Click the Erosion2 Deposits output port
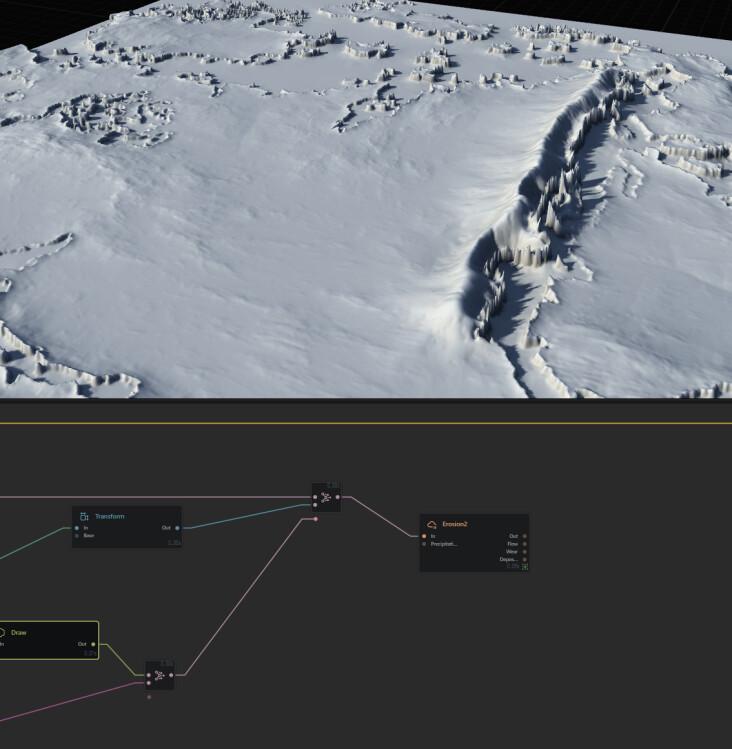Screen dimensions: 732x749 click(x=525, y=559)
